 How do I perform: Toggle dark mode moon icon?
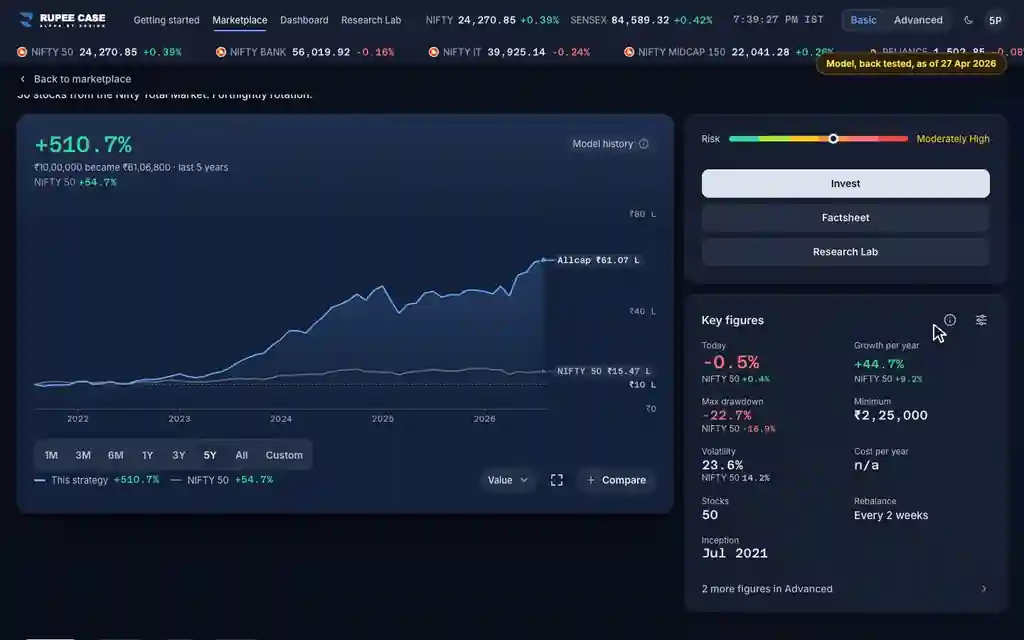tap(968, 20)
